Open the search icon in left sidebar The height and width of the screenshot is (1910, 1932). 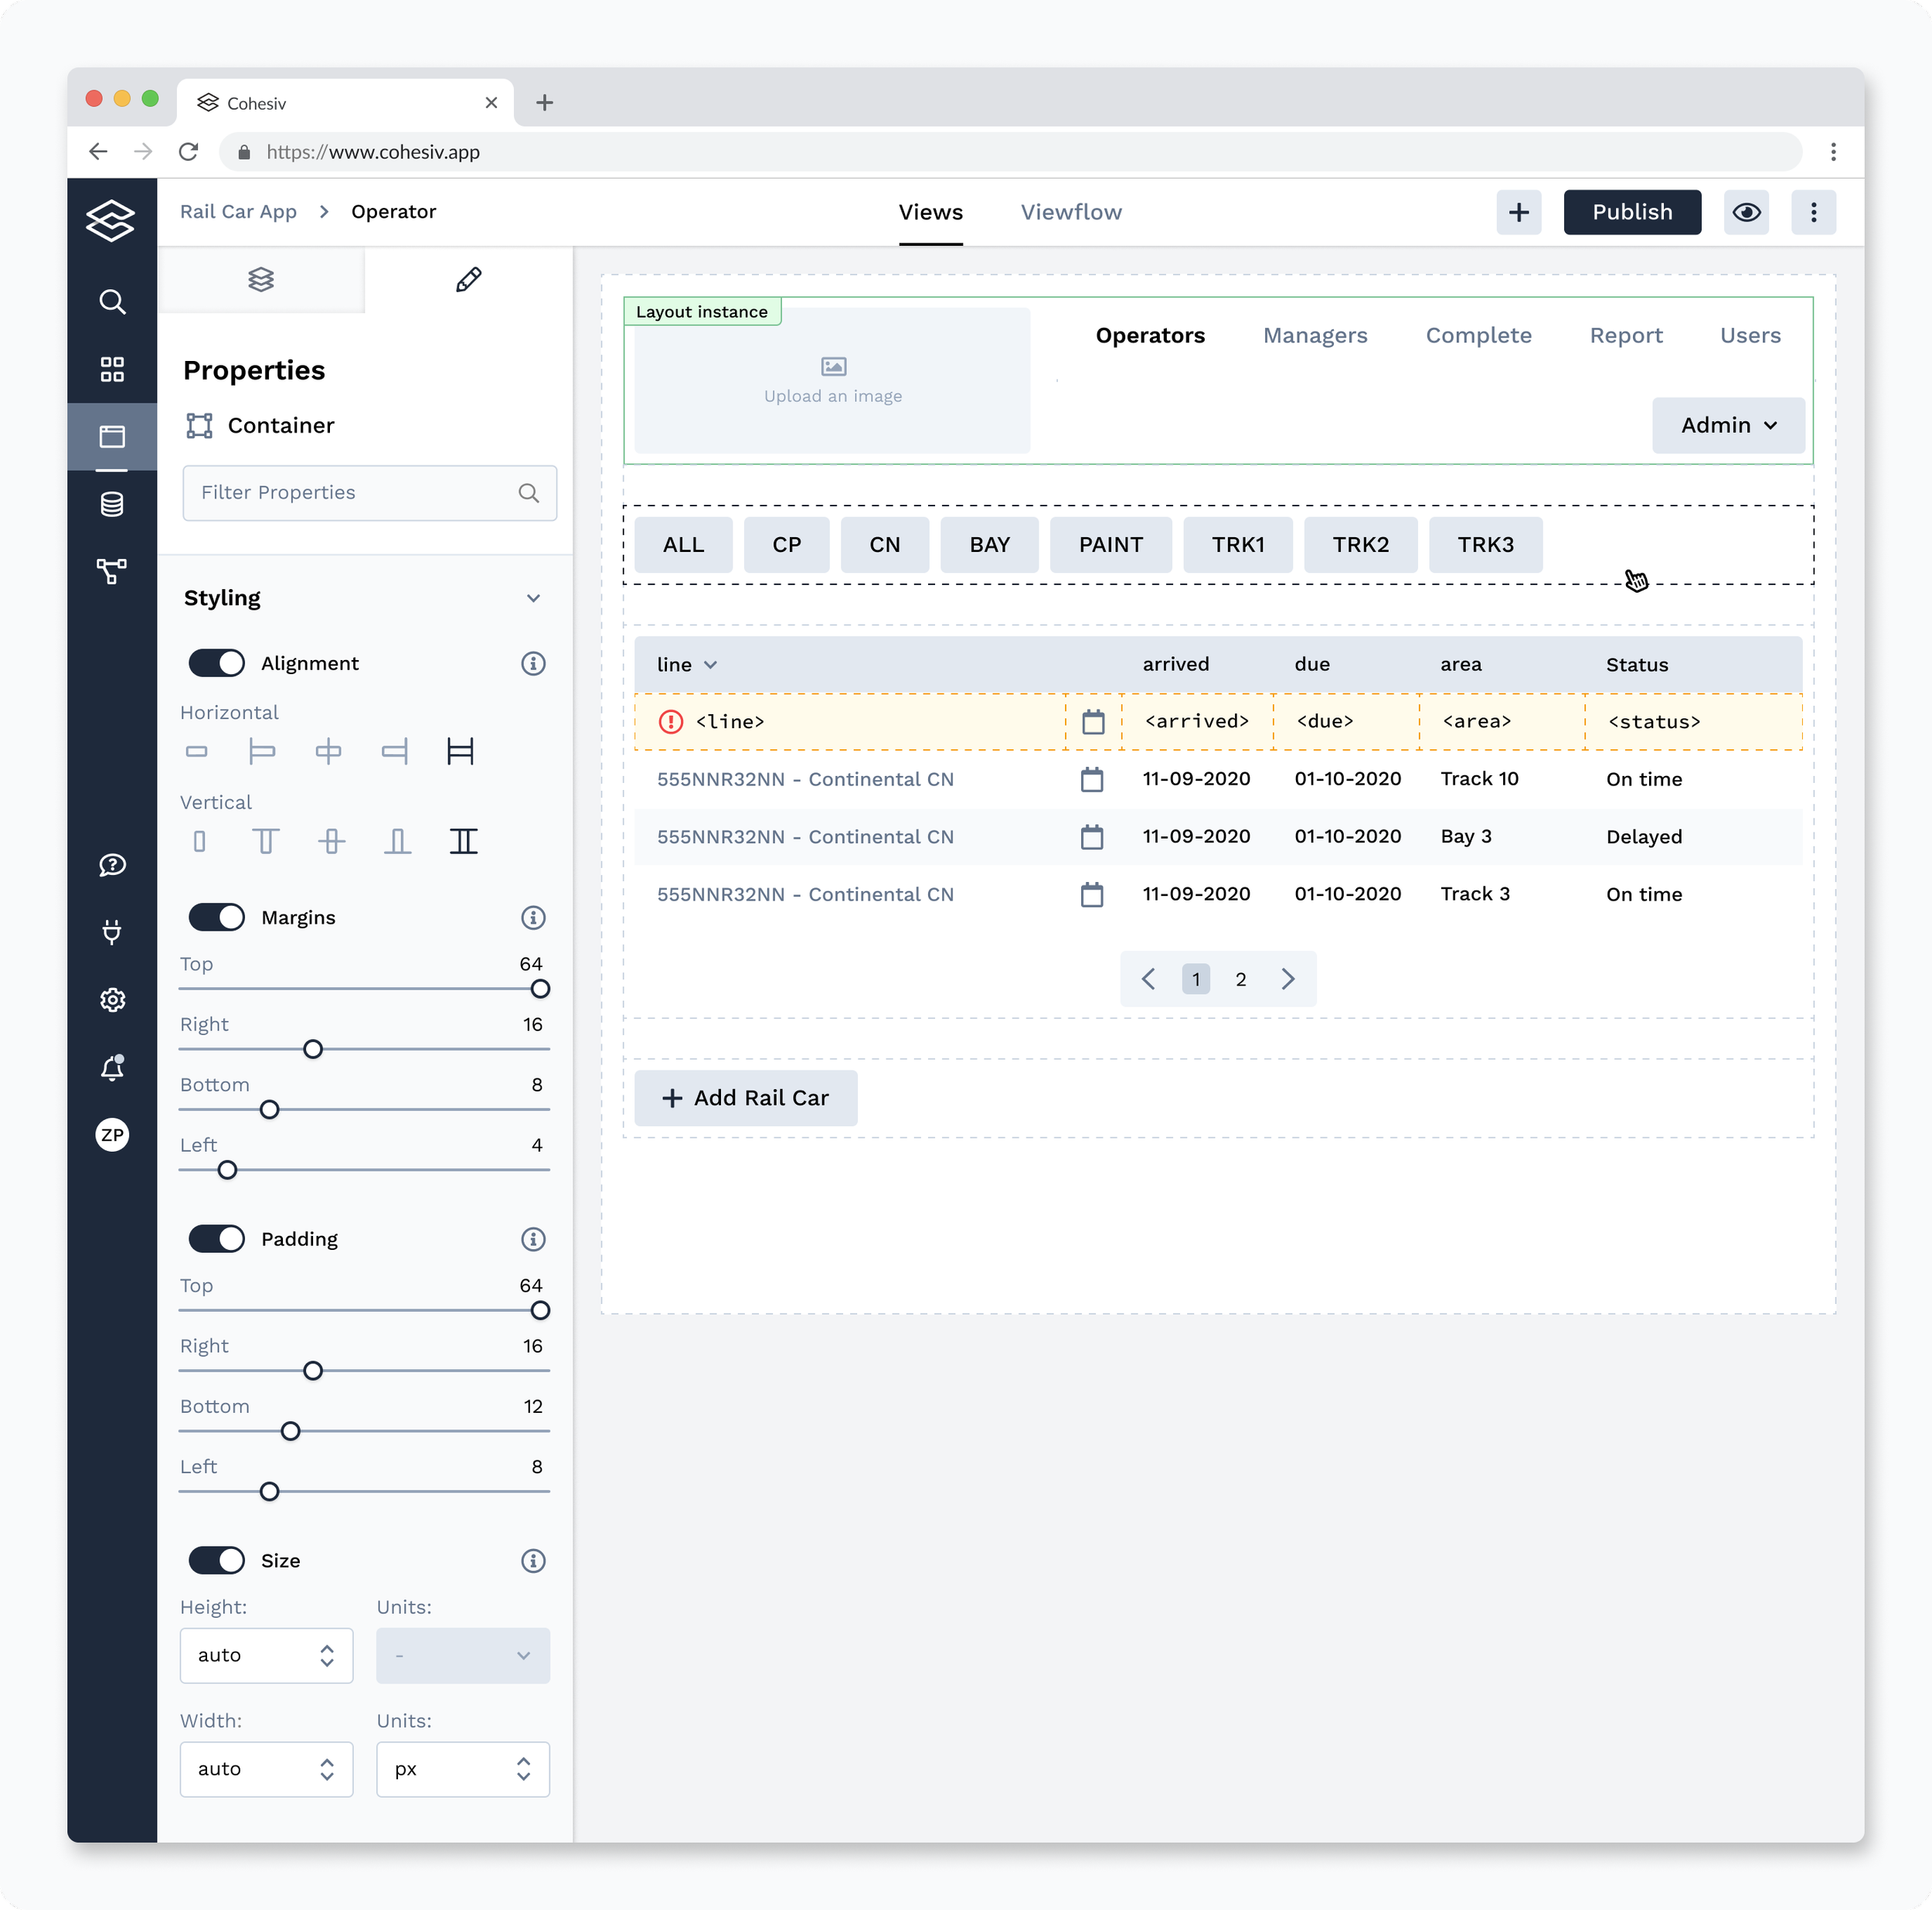pos(112,302)
